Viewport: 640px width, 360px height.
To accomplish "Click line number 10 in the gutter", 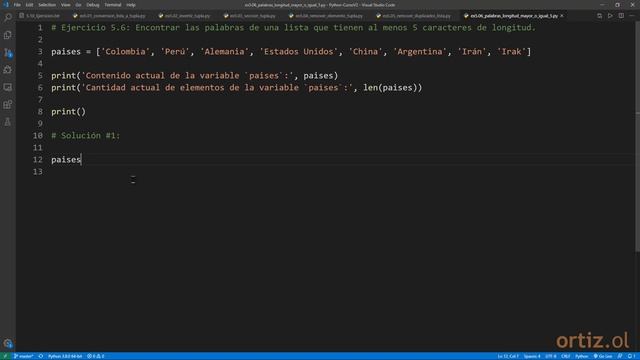I will 38,136.
